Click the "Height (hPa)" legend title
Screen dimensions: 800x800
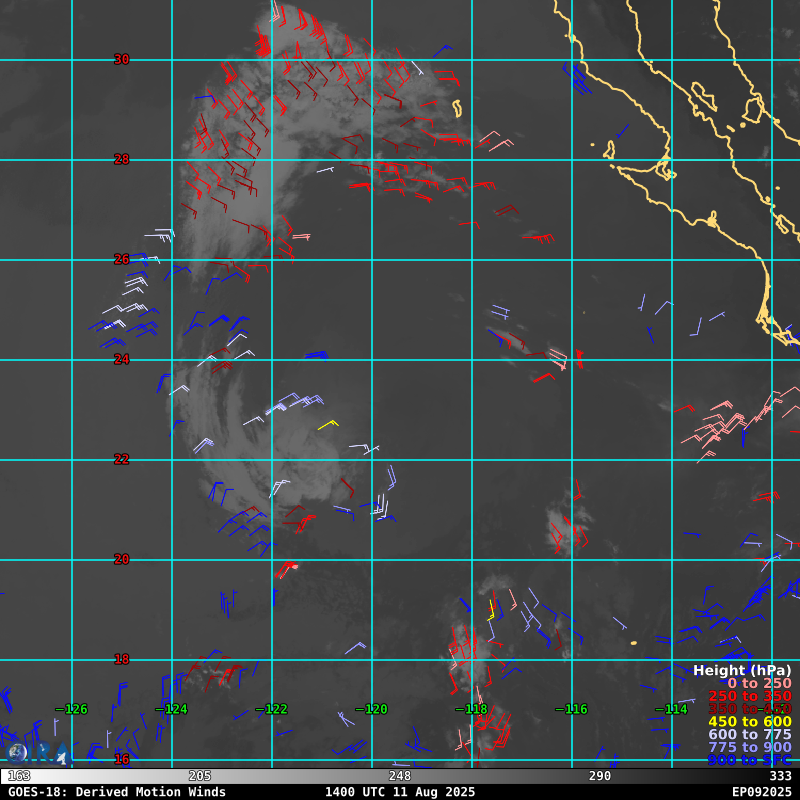741,670
